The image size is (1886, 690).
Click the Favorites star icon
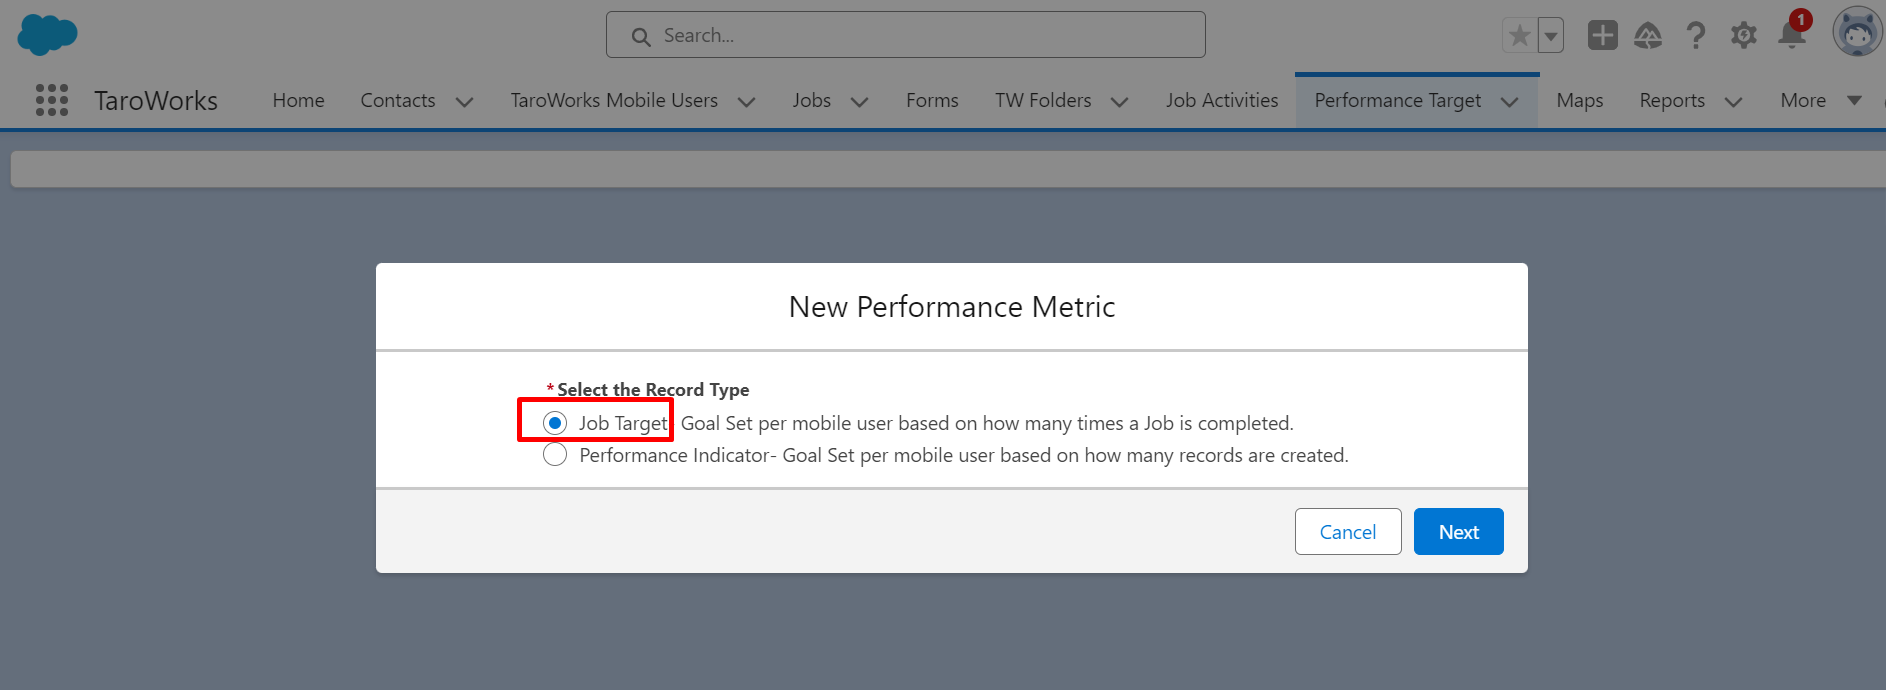pos(1519,36)
